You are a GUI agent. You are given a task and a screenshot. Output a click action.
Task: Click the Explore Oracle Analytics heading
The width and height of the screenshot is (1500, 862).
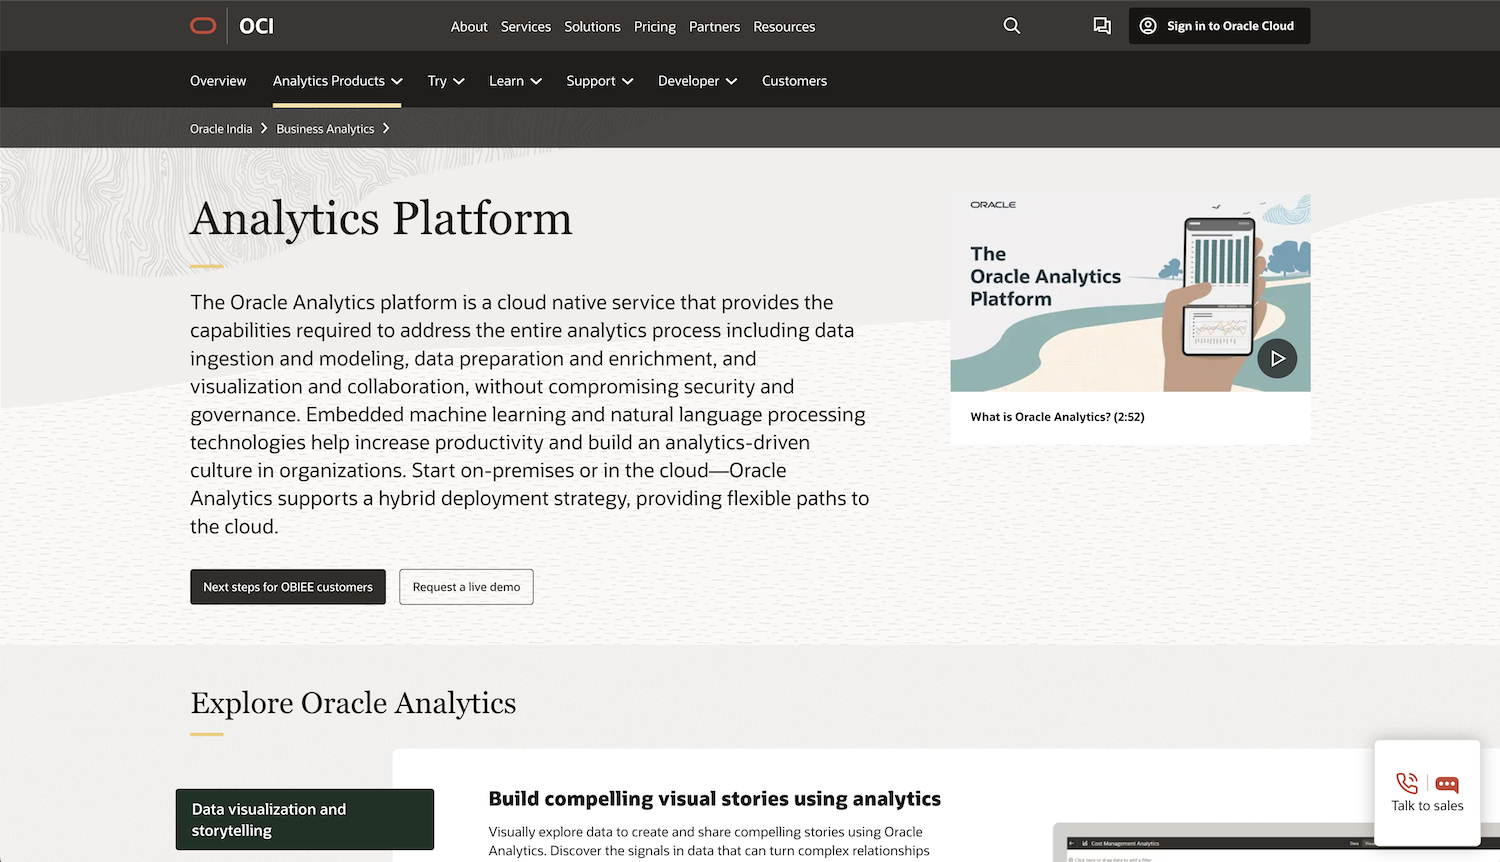tap(353, 703)
